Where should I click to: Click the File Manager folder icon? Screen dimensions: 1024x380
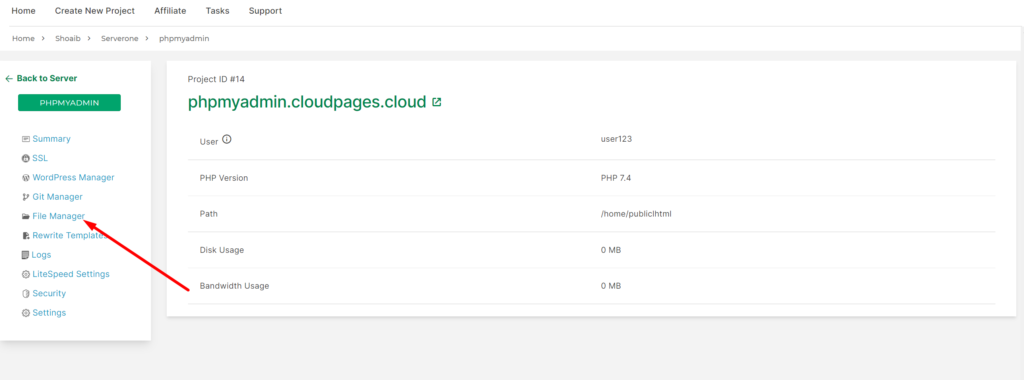25,216
